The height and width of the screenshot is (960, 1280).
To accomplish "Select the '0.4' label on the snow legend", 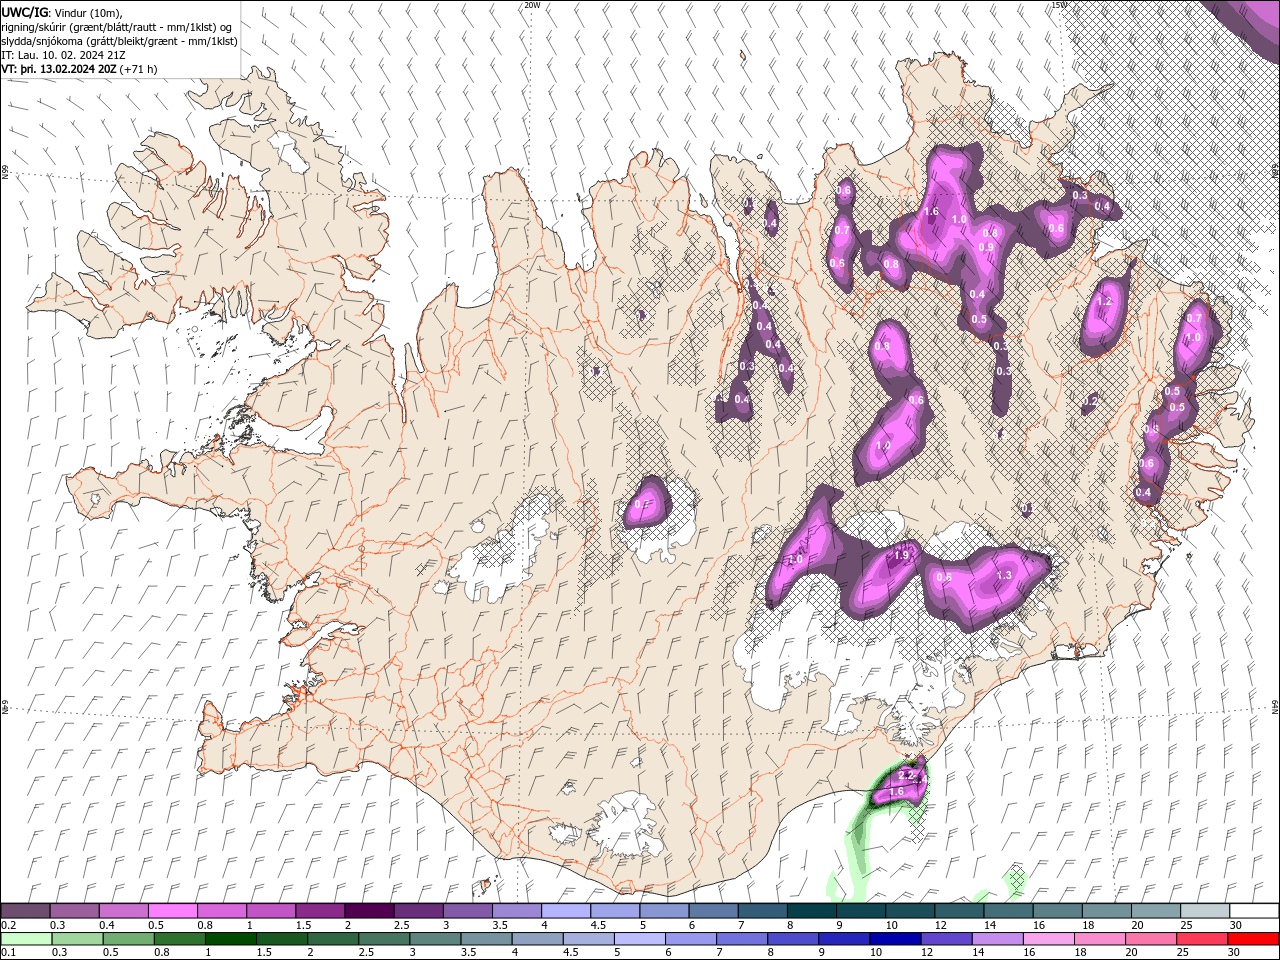I will pos(107,925).
